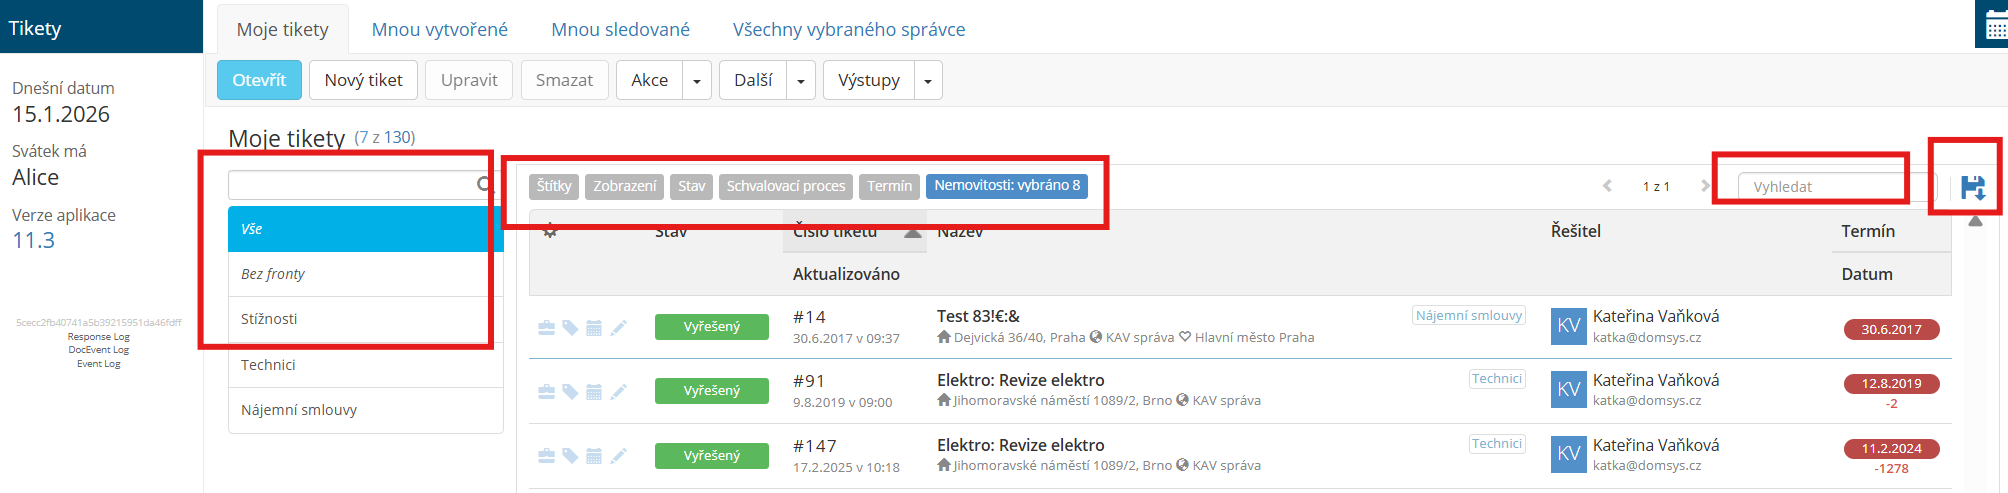
Task: Switch to Mnou vytvořené tab
Action: click(x=440, y=29)
